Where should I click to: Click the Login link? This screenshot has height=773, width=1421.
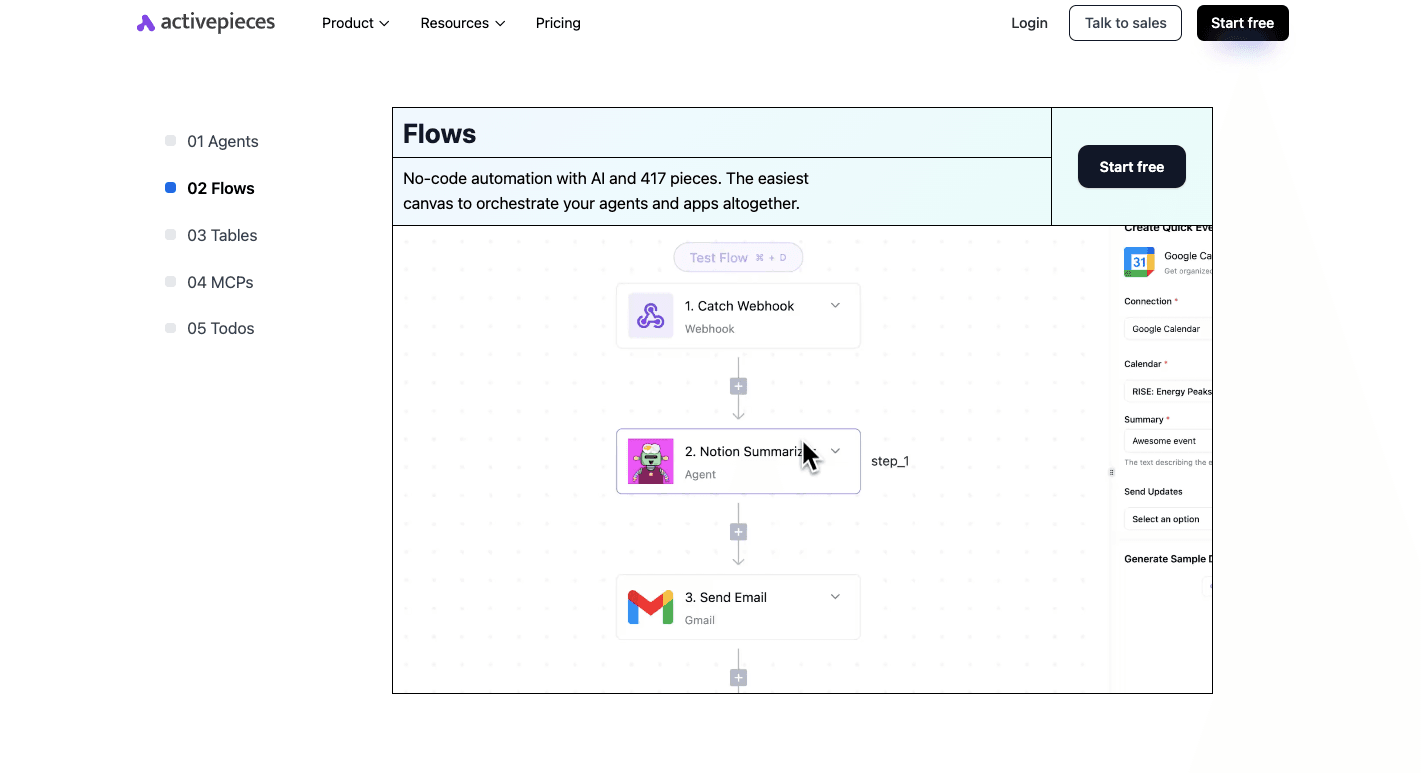(1029, 23)
